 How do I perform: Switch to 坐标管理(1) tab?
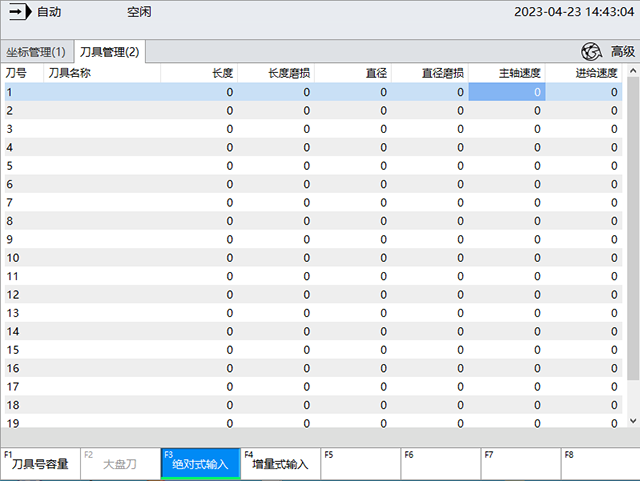coord(36,52)
